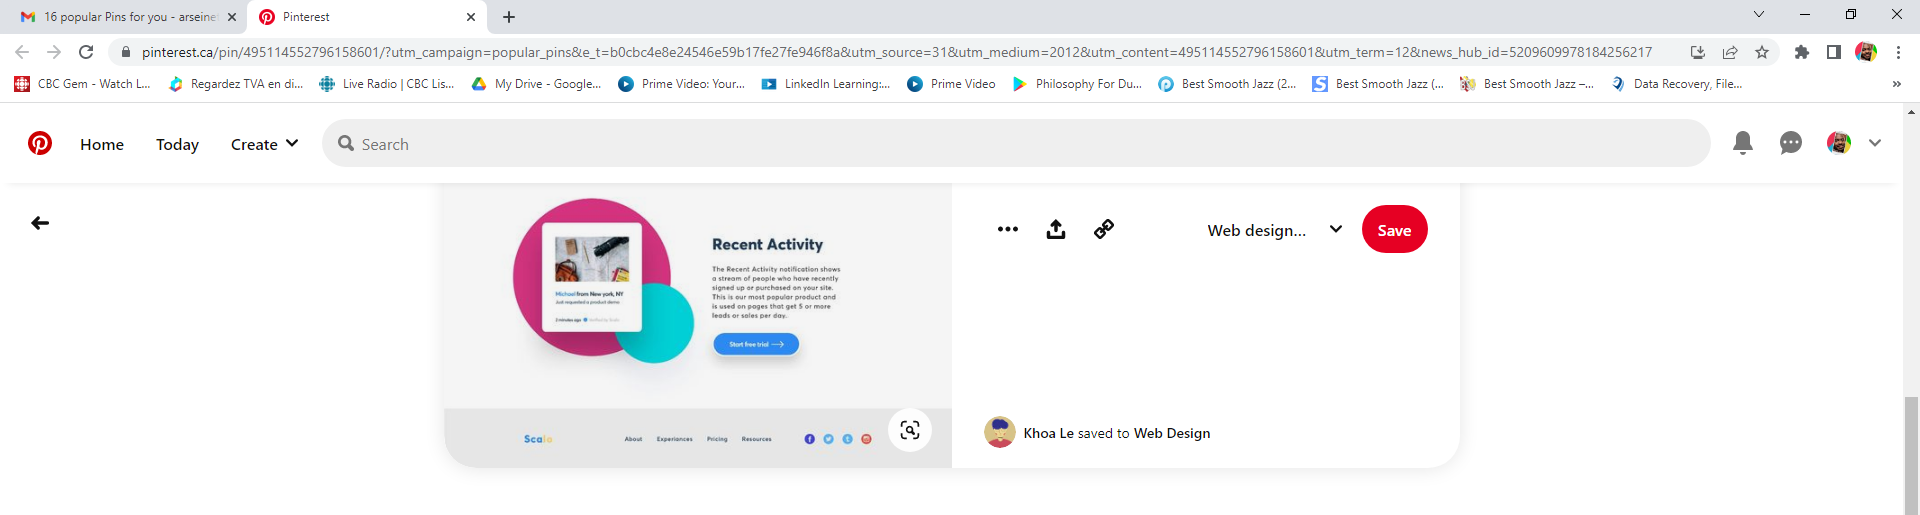Go back using the left arrow

click(40, 223)
